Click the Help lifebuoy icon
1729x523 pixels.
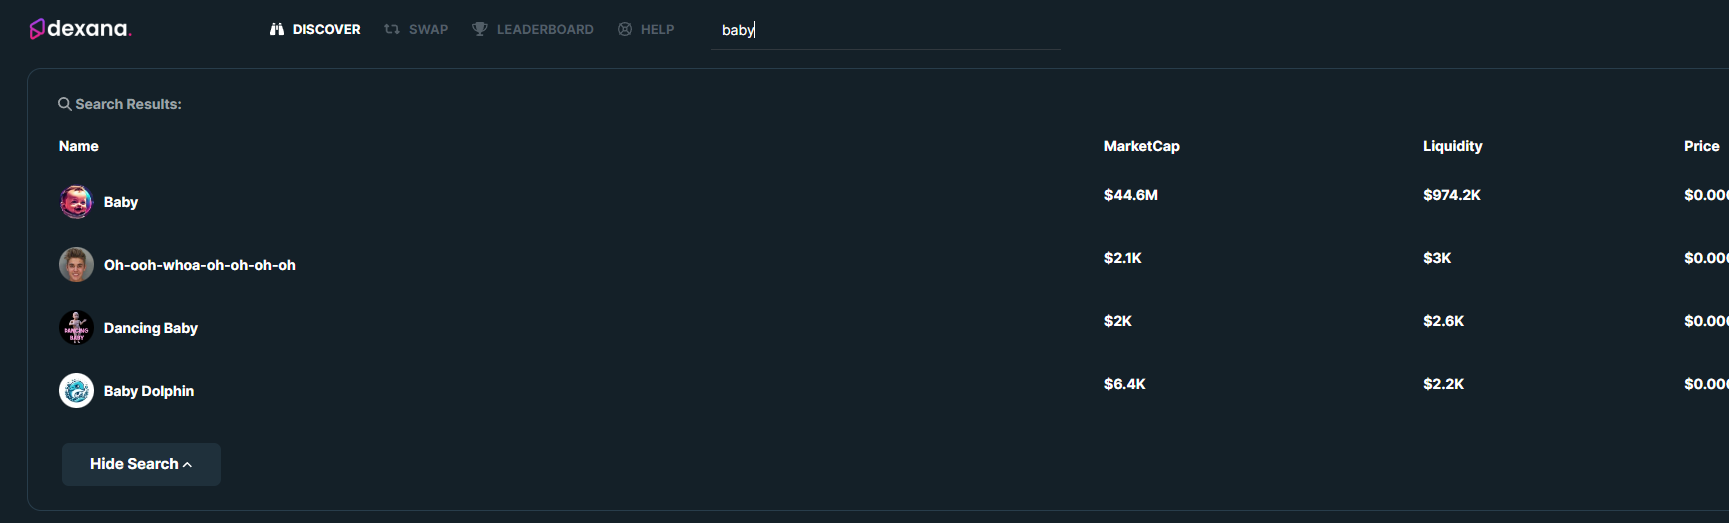(x=625, y=29)
